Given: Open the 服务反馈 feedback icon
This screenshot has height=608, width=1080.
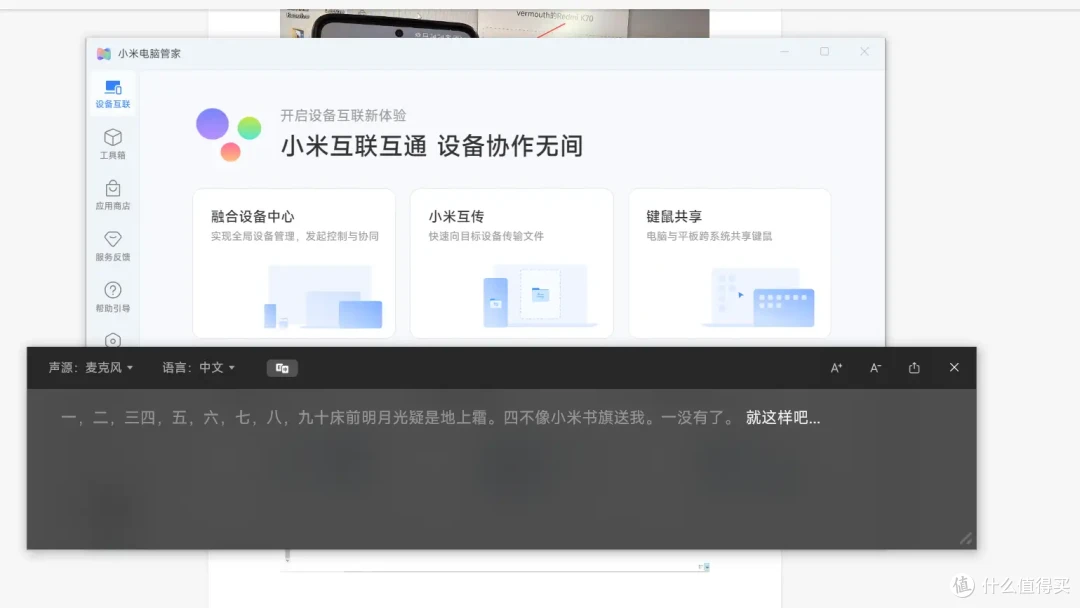Looking at the screenshot, I should point(112,246).
